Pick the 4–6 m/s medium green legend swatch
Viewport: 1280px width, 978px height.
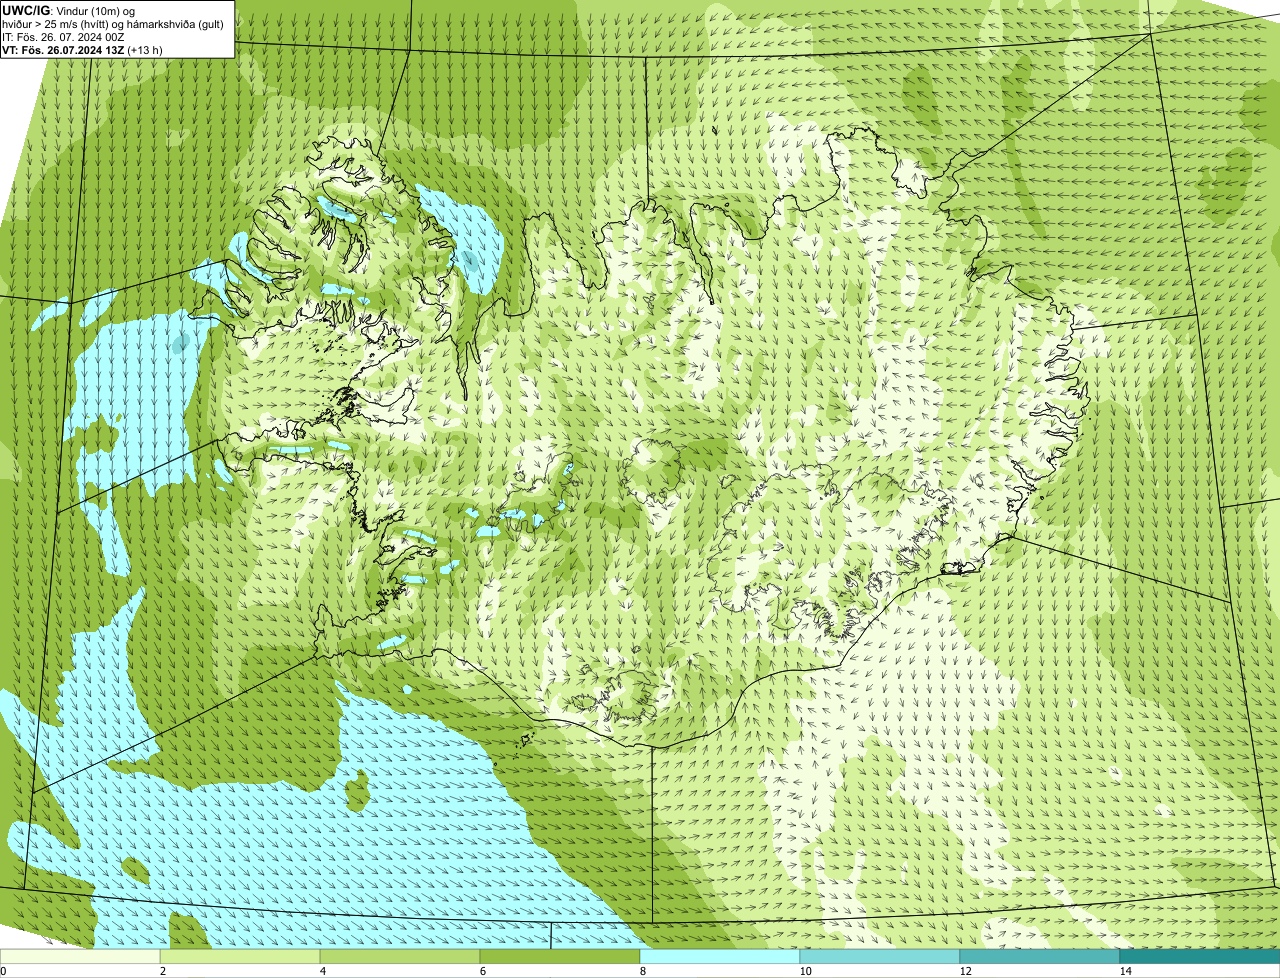pos(401,956)
